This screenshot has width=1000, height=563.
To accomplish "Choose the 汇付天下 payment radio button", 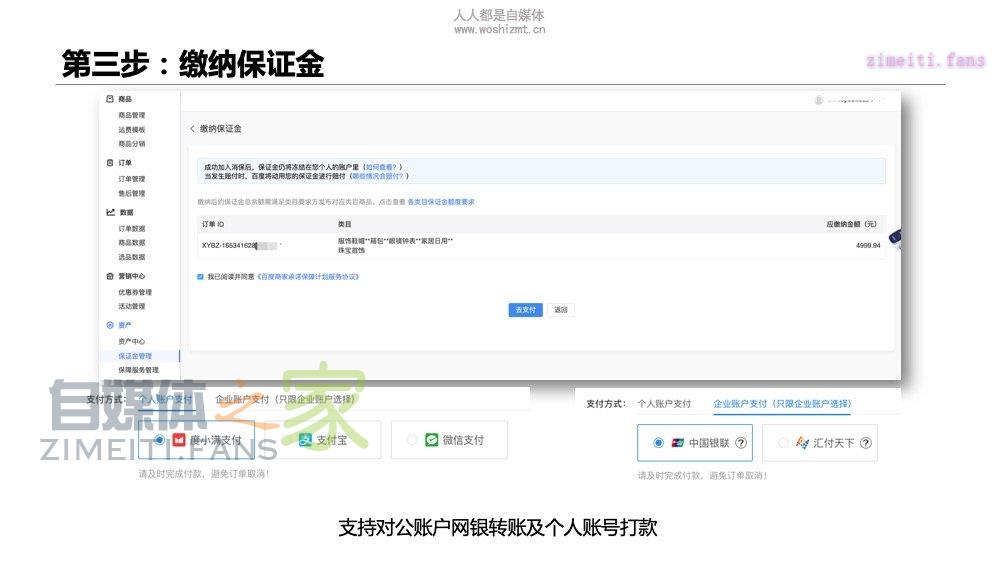I will [x=783, y=443].
